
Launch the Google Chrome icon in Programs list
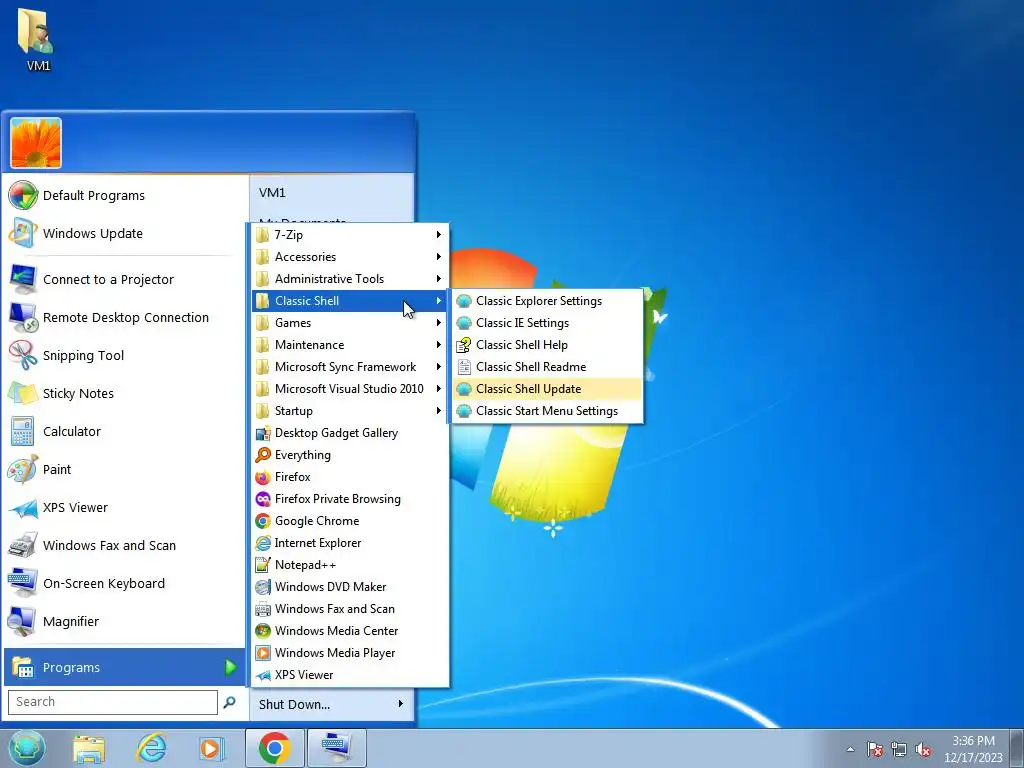click(263, 521)
